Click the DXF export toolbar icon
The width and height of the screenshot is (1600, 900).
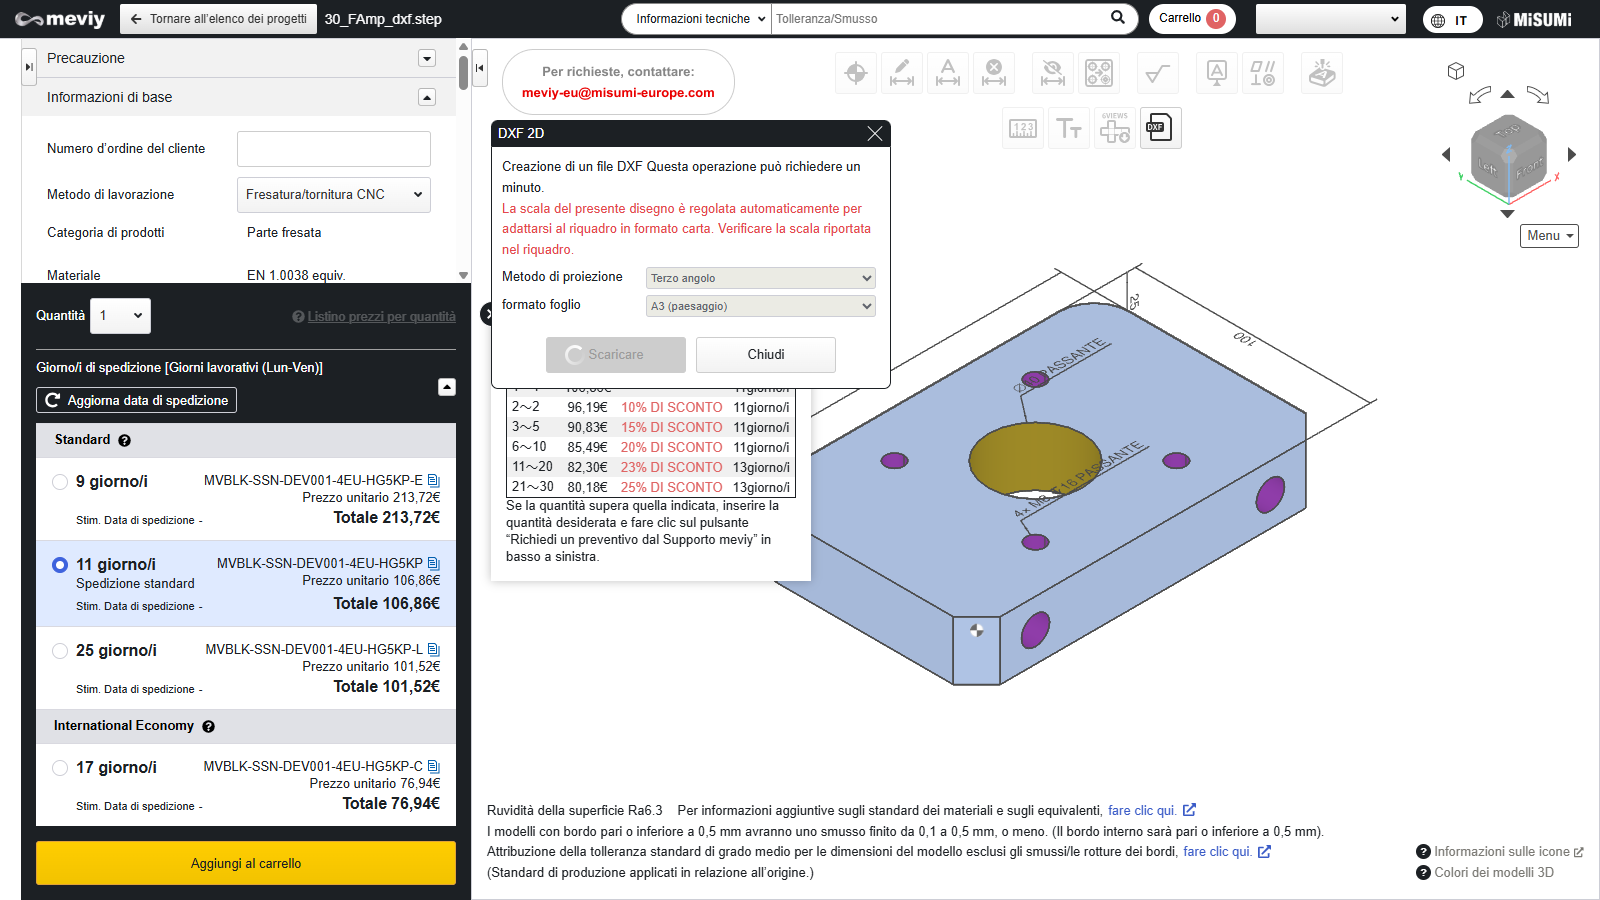(1160, 128)
